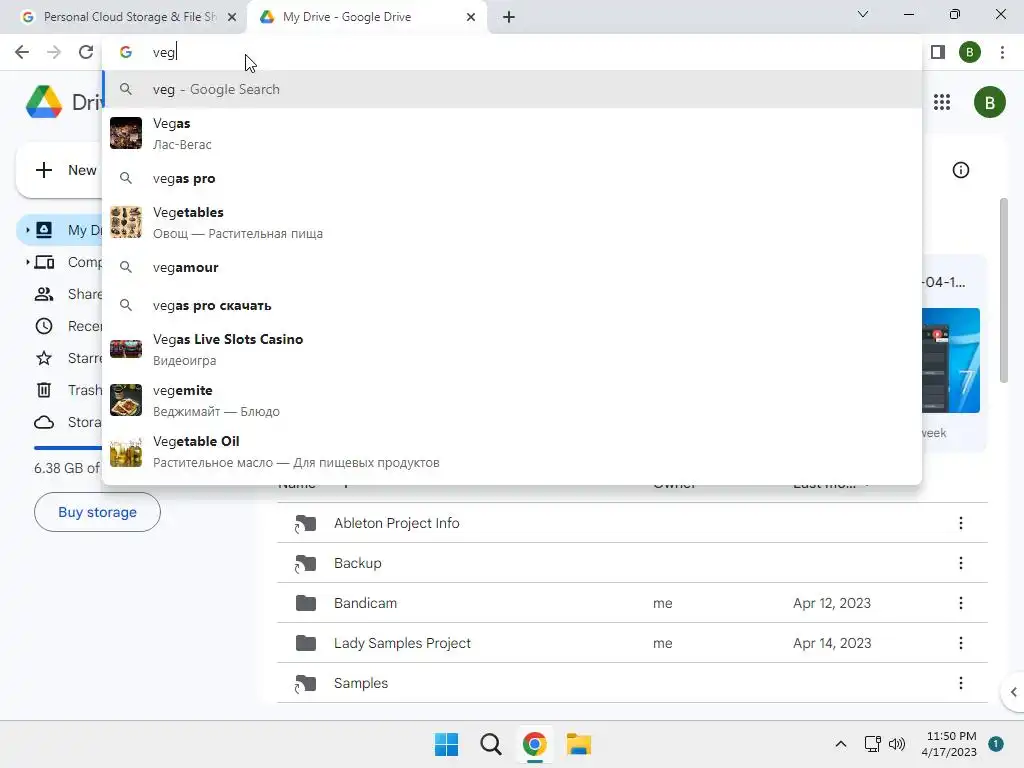Choose the vegamour suggestion

coord(513,267)
